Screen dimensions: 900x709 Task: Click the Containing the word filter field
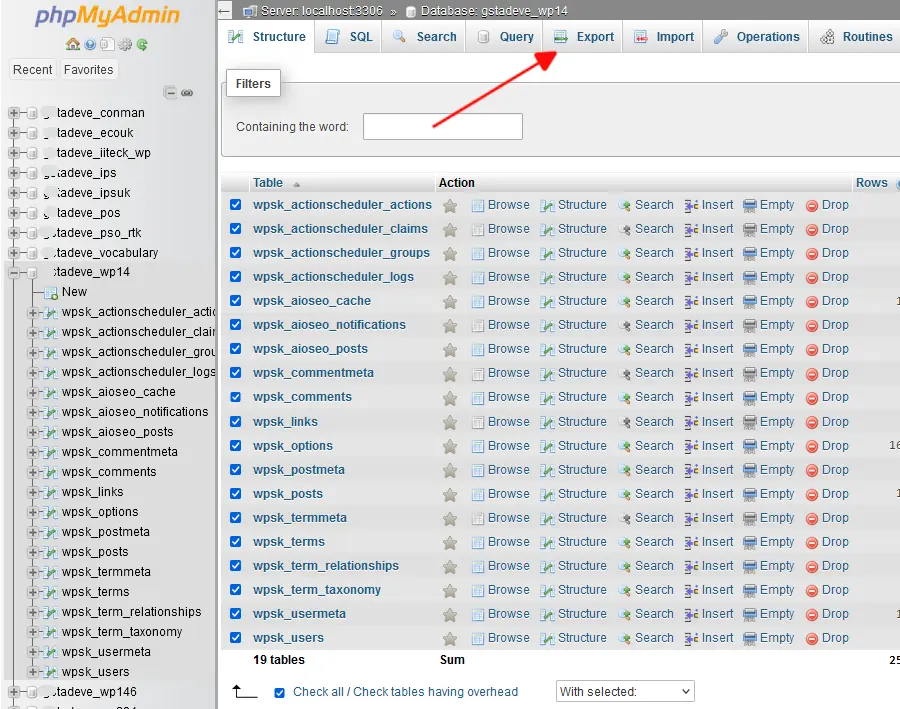[443, 126]
